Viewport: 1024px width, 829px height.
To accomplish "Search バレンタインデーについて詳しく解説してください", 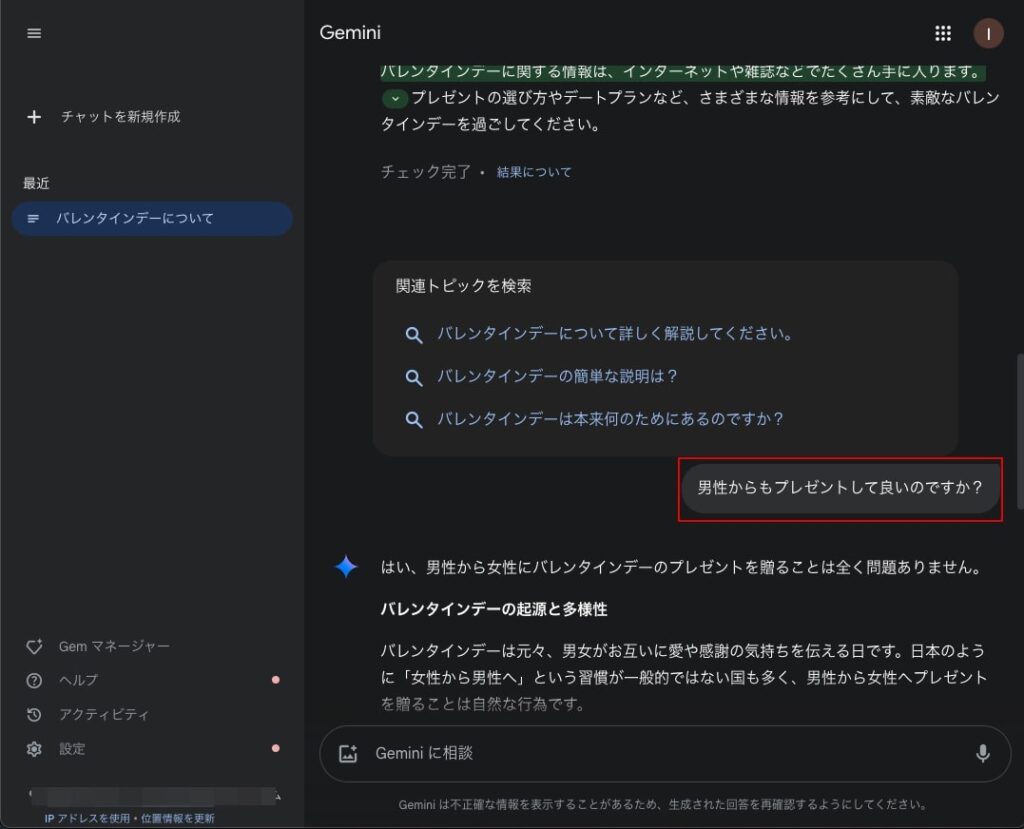I will click(615, 334).
